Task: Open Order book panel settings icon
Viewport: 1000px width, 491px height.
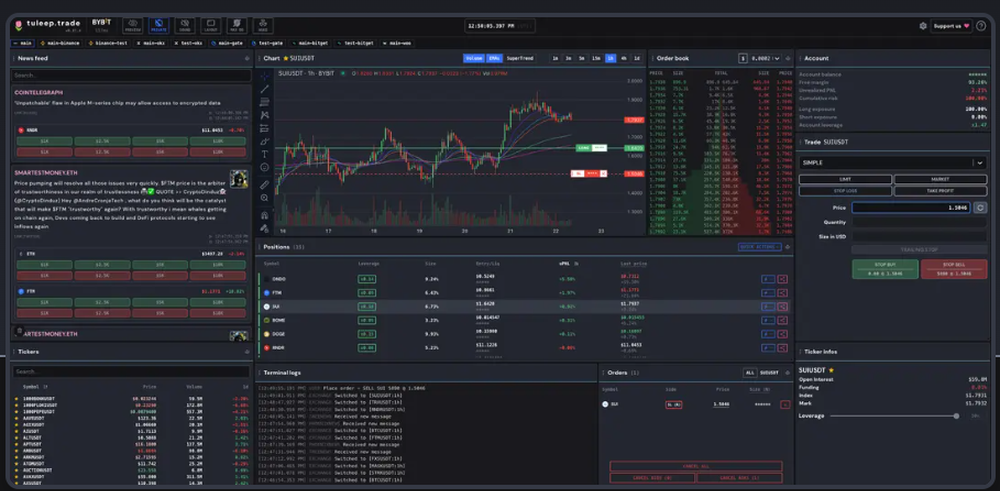Action: pos(788,59)
